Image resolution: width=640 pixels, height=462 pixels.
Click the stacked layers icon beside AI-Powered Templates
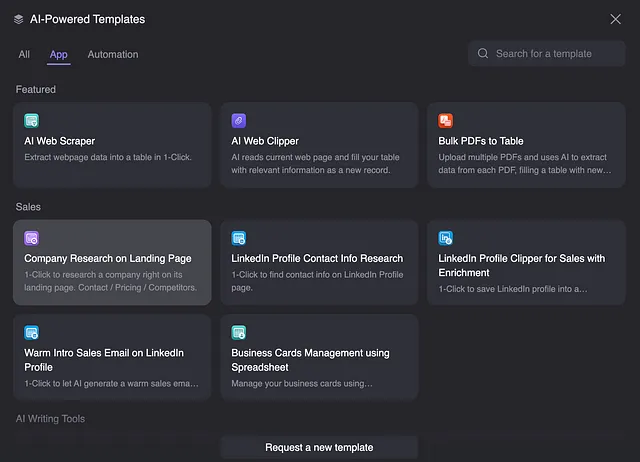click(x=18, y=19)
